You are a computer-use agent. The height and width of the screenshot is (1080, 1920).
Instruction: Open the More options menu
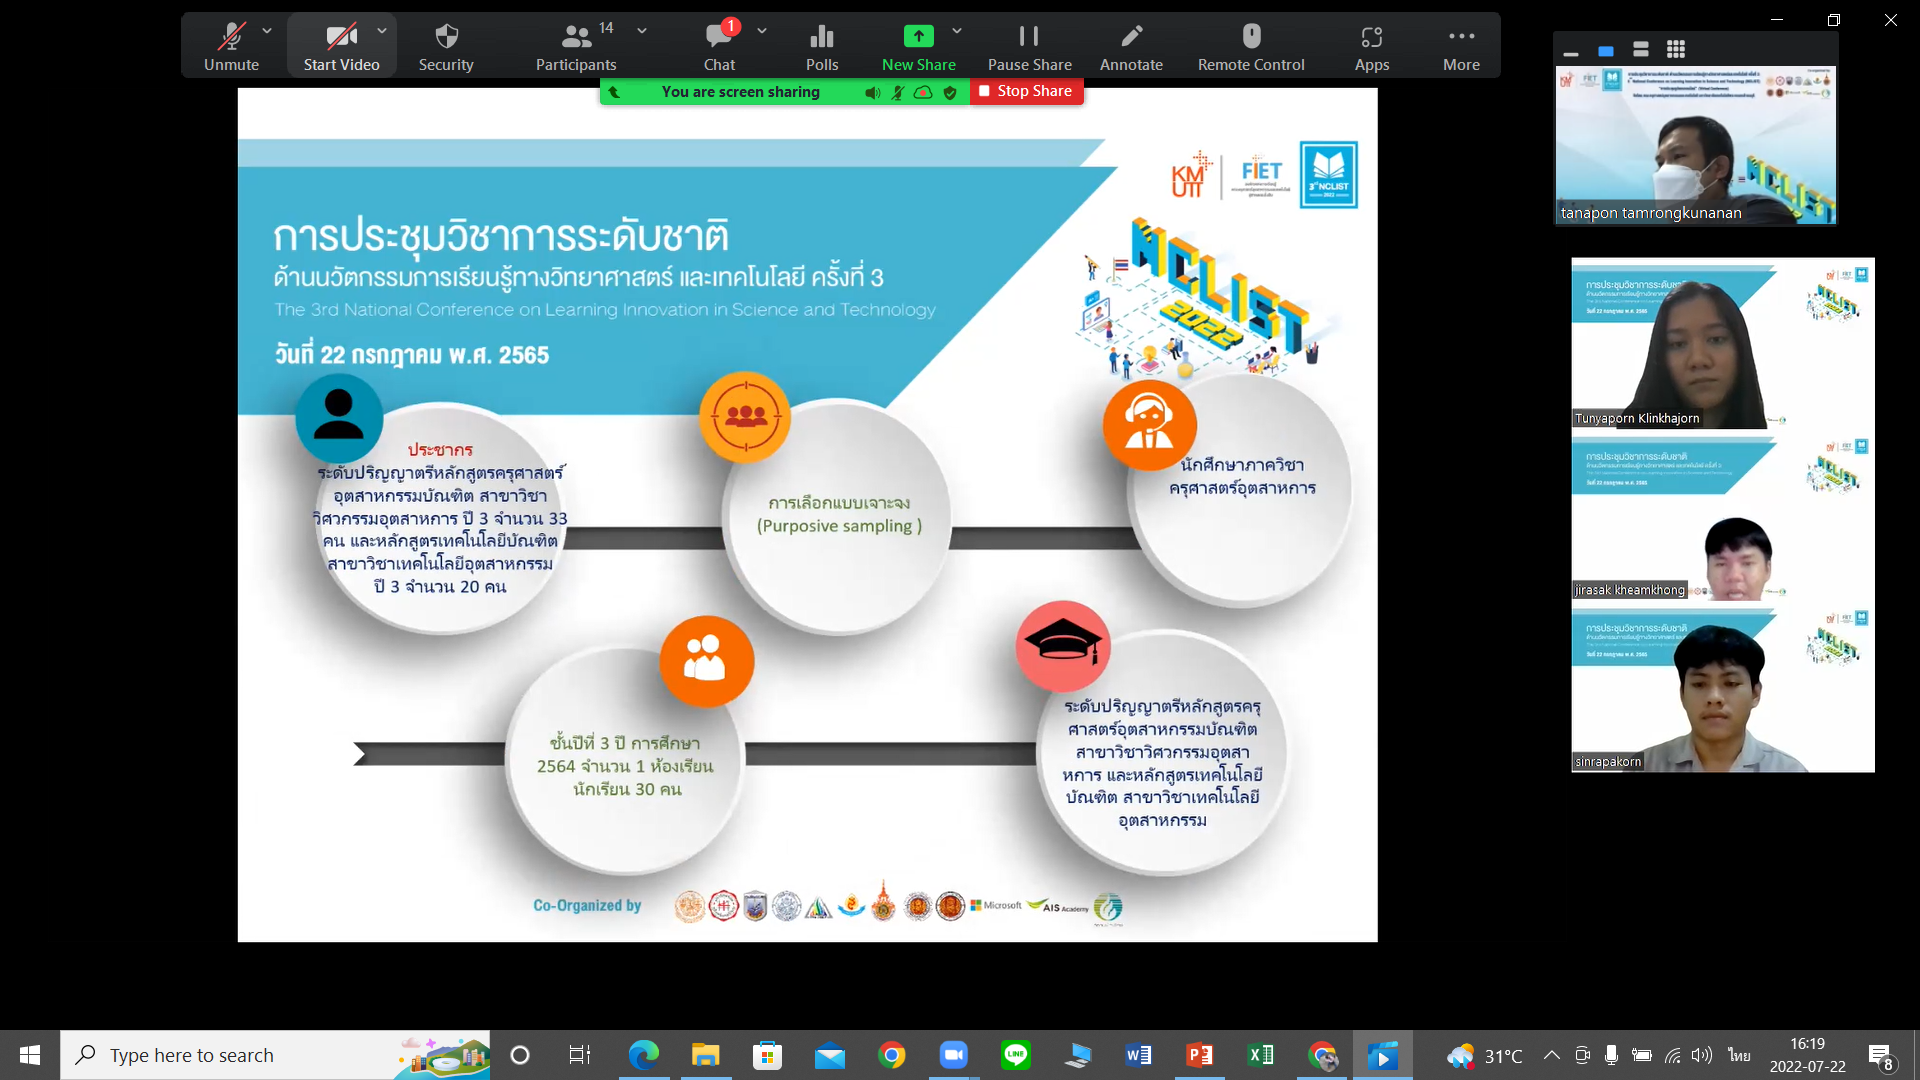tap(1460, 46)
